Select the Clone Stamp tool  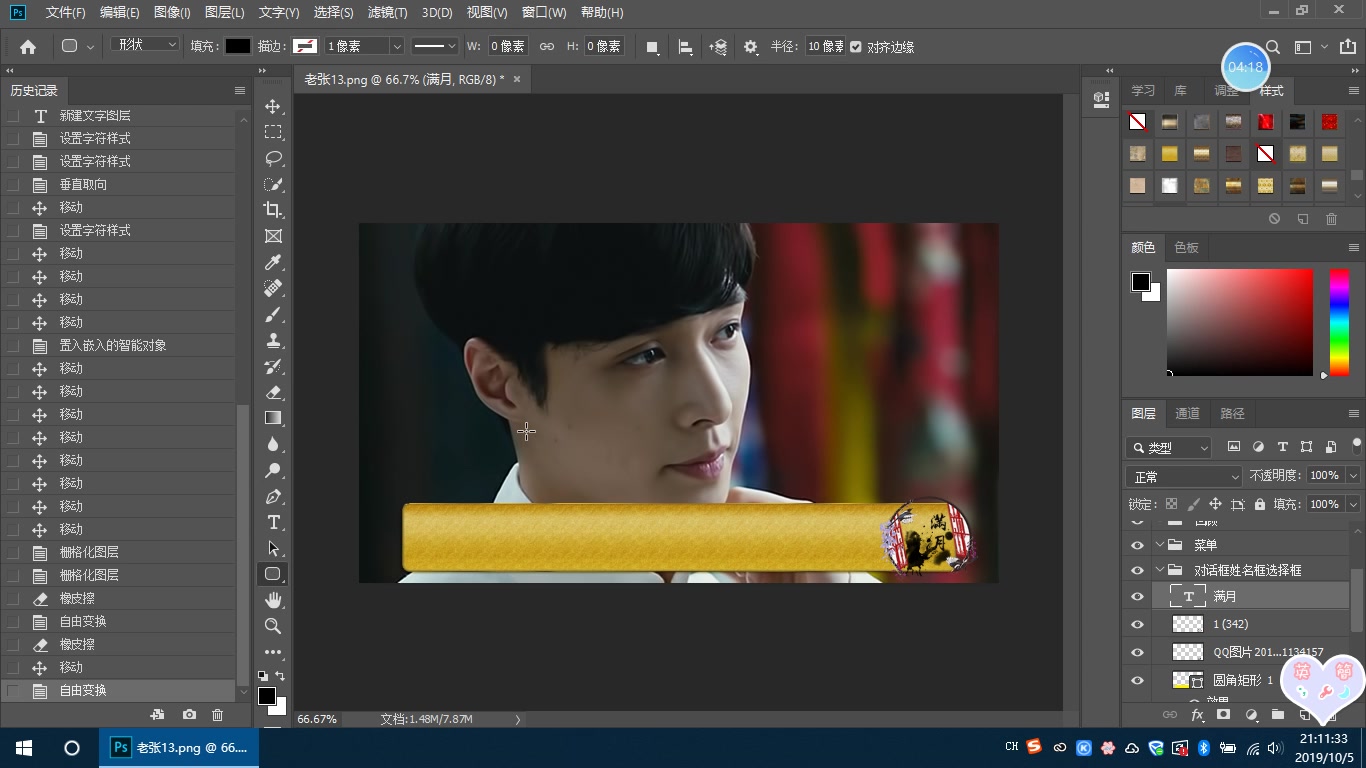(273, 340)
